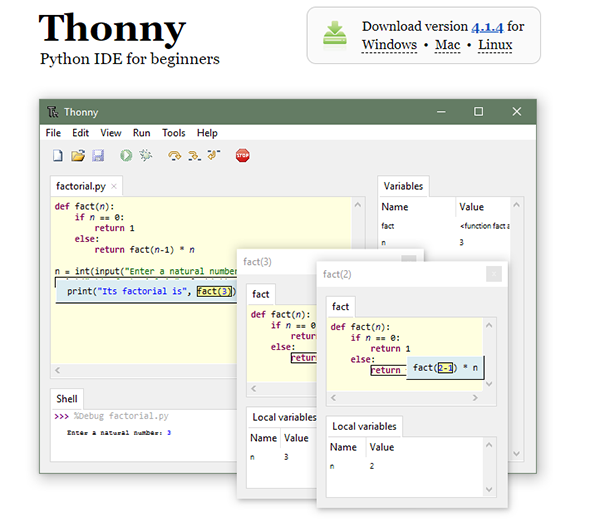Click the Save floppy disk icon
Viewport: 600px width, 532px height.
click(x=98, y=156)
